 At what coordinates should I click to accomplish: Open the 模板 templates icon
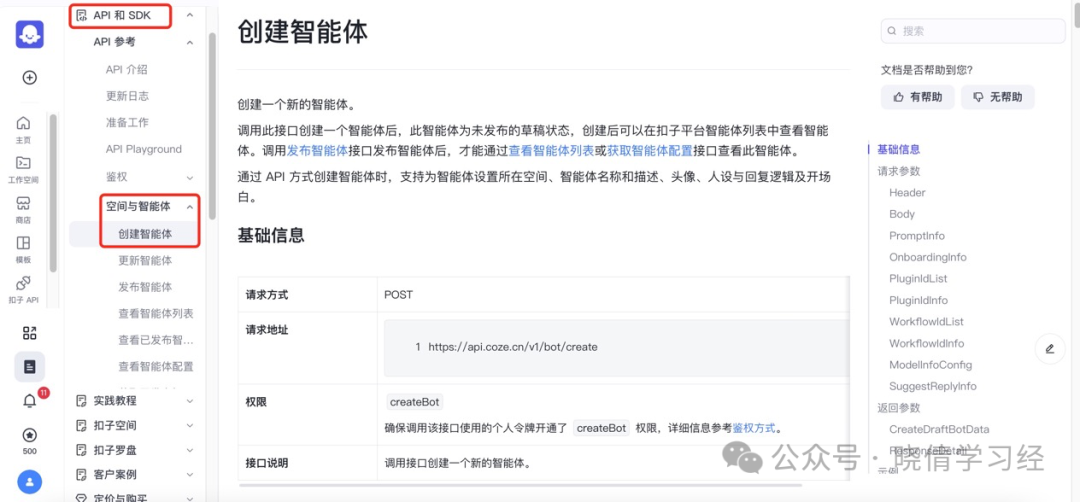point(23,249)
